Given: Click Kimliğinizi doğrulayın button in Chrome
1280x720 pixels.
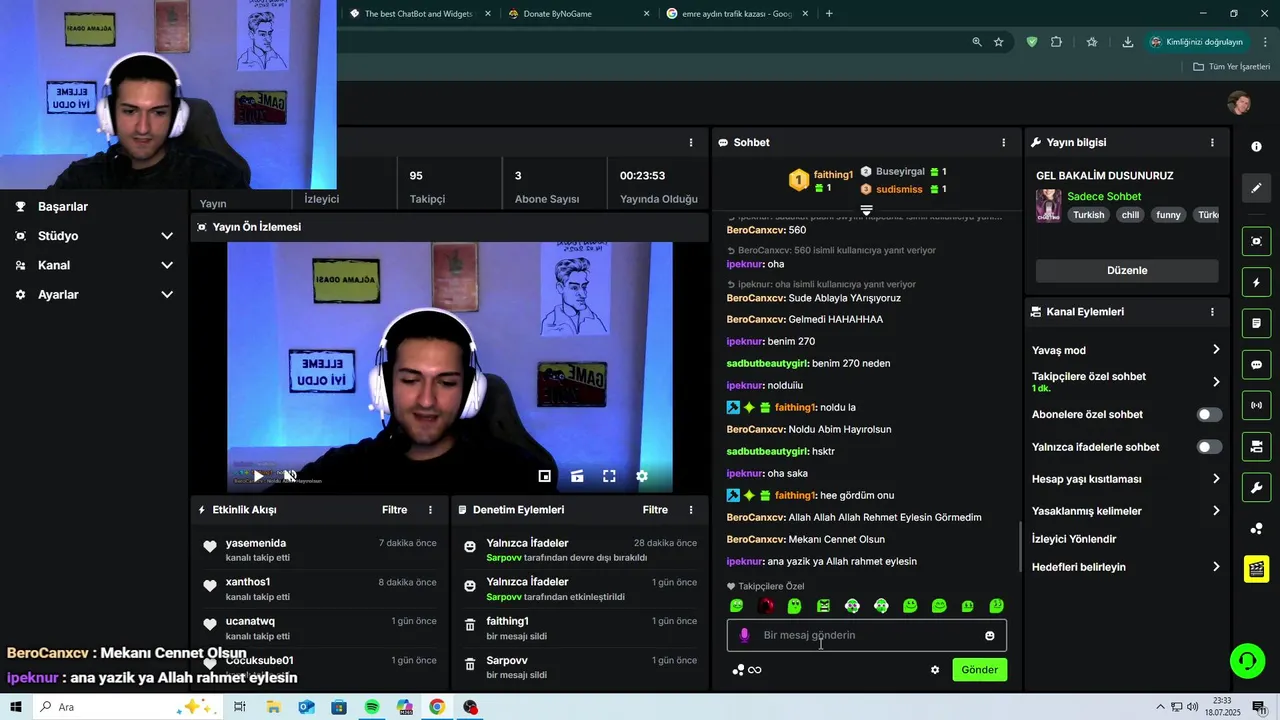Looking at the screenshot, I should (x=1196, y=42).
